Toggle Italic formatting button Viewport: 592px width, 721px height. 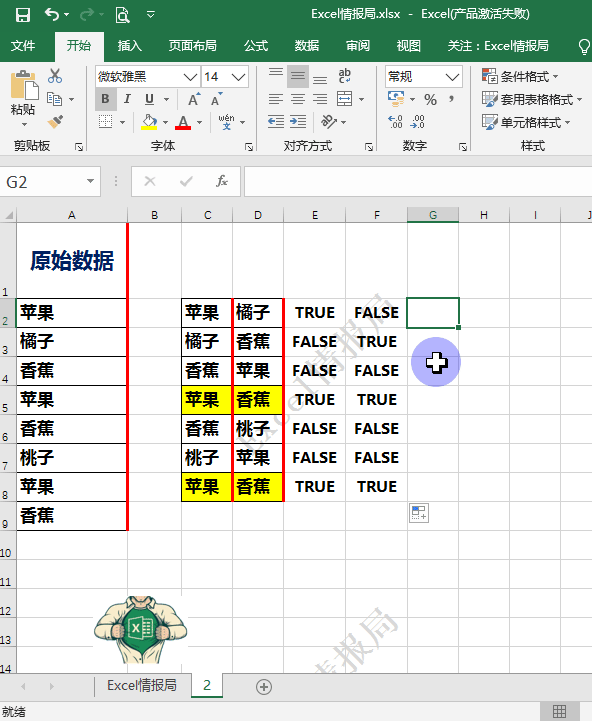(x=127, y=99)
